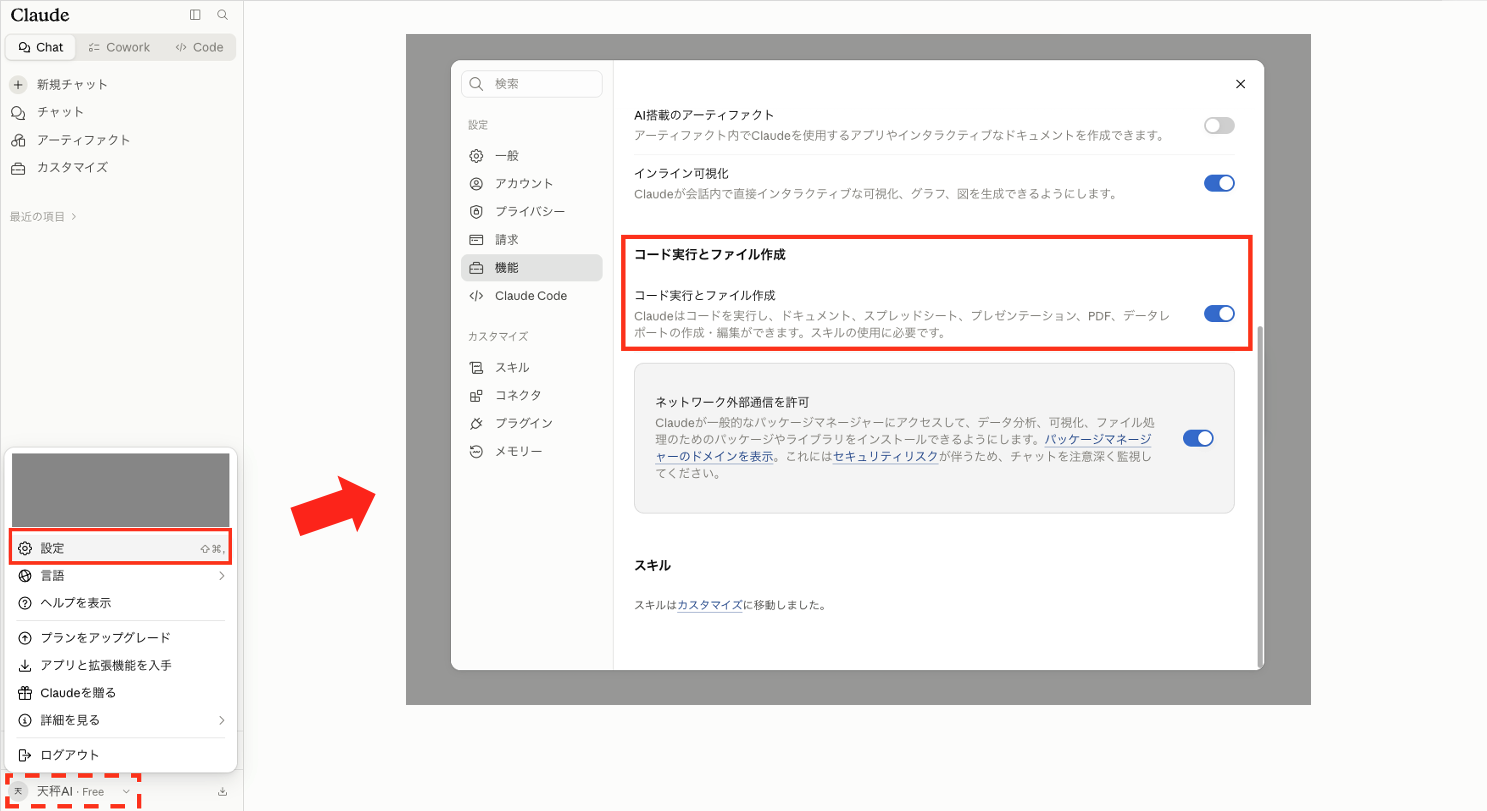Viewport: 1487px width, 811px height.
Task: Click the plug icon beside プラグイン
Action: pos(476,424)
